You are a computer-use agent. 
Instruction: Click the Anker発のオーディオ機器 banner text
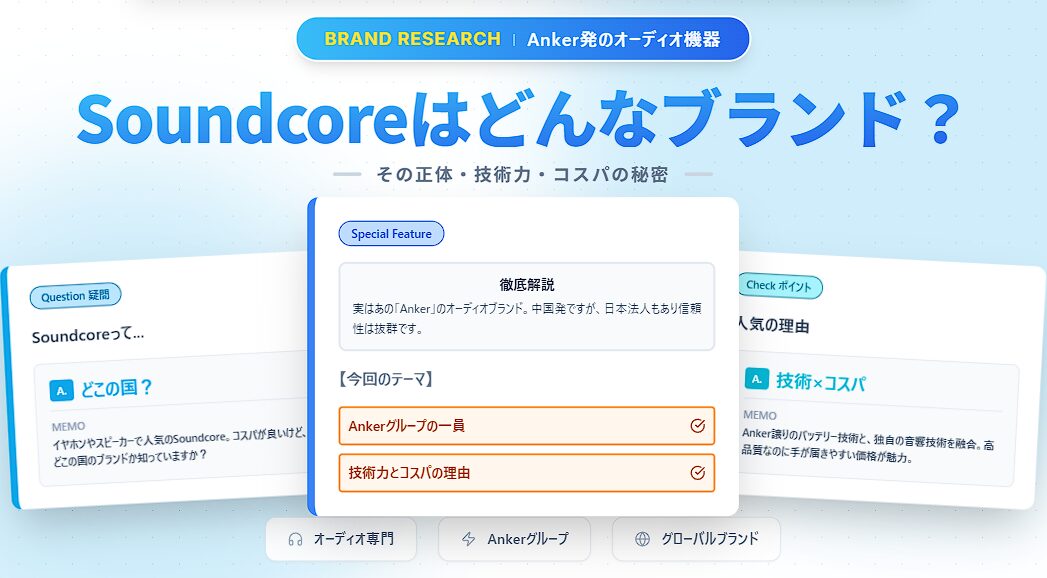point(625,40)
